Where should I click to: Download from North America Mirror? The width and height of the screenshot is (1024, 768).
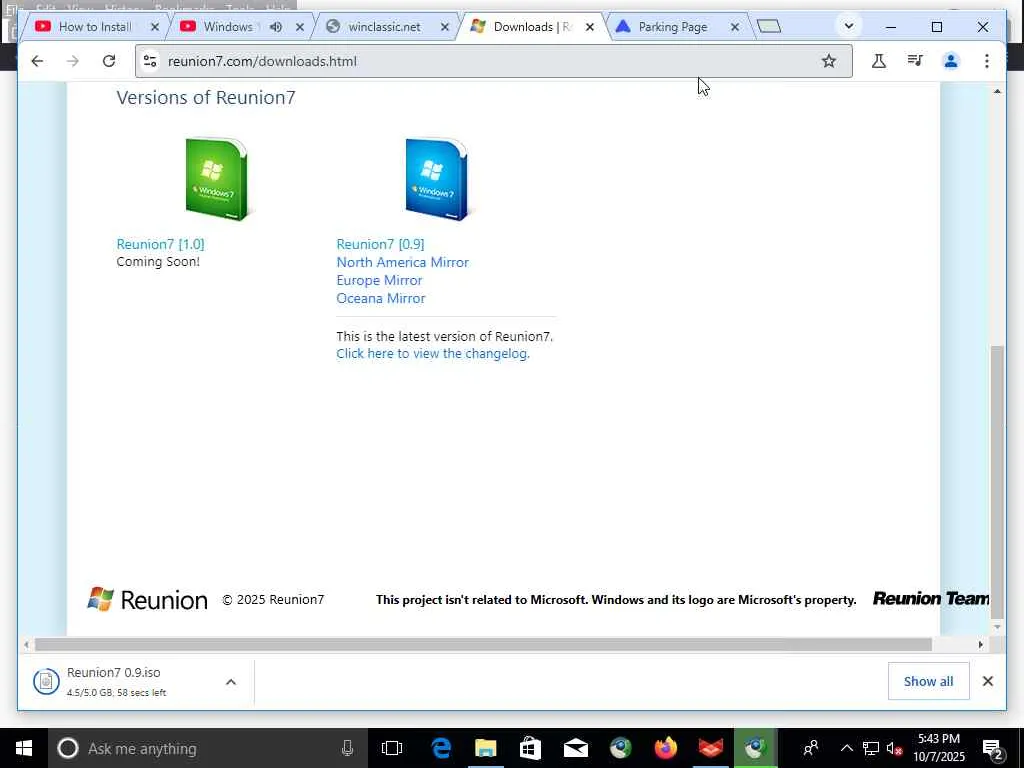point(402,263)
